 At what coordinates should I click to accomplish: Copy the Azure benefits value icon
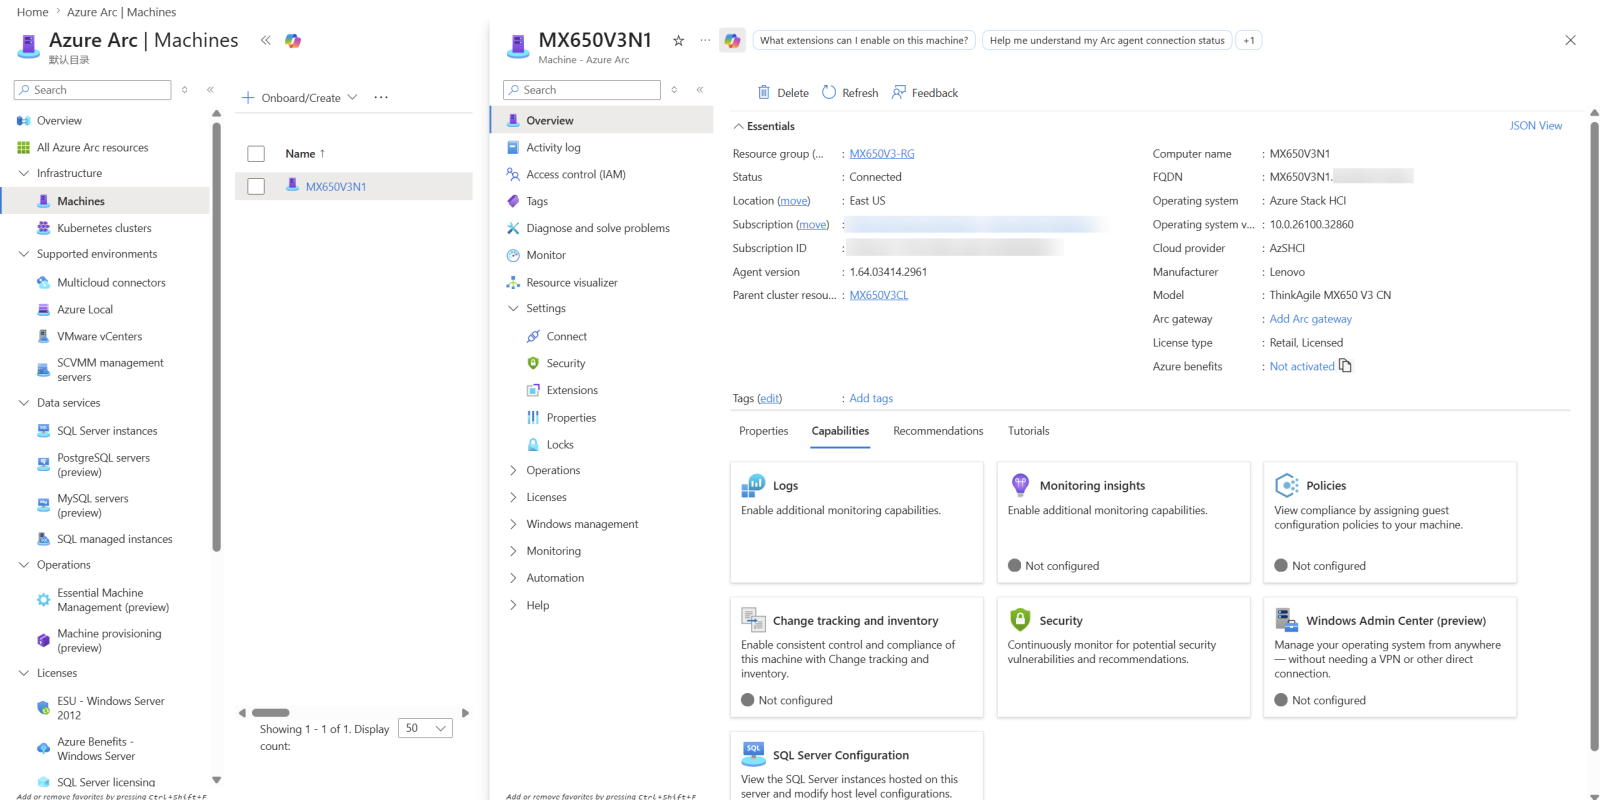coord(1345,366)
